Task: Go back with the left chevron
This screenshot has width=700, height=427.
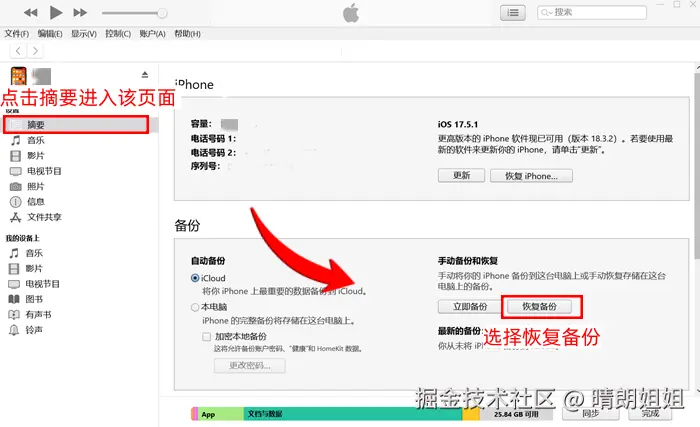Action: tap(18, 51)
